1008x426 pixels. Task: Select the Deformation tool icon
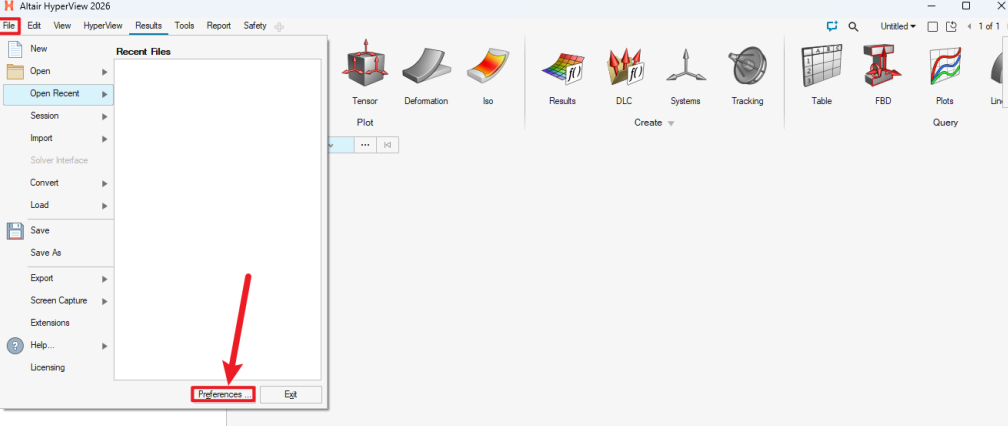pyautogui.click(x=426, y=68)
